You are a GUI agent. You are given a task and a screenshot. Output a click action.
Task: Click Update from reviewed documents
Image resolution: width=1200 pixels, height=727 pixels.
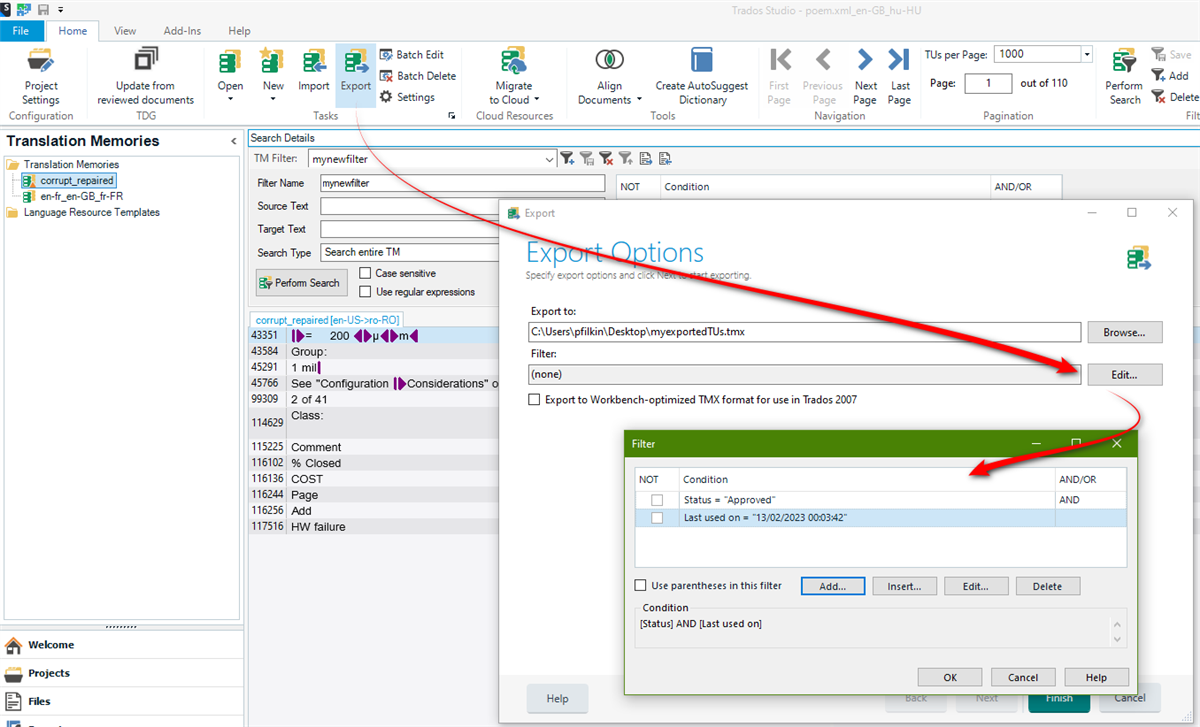146,76
